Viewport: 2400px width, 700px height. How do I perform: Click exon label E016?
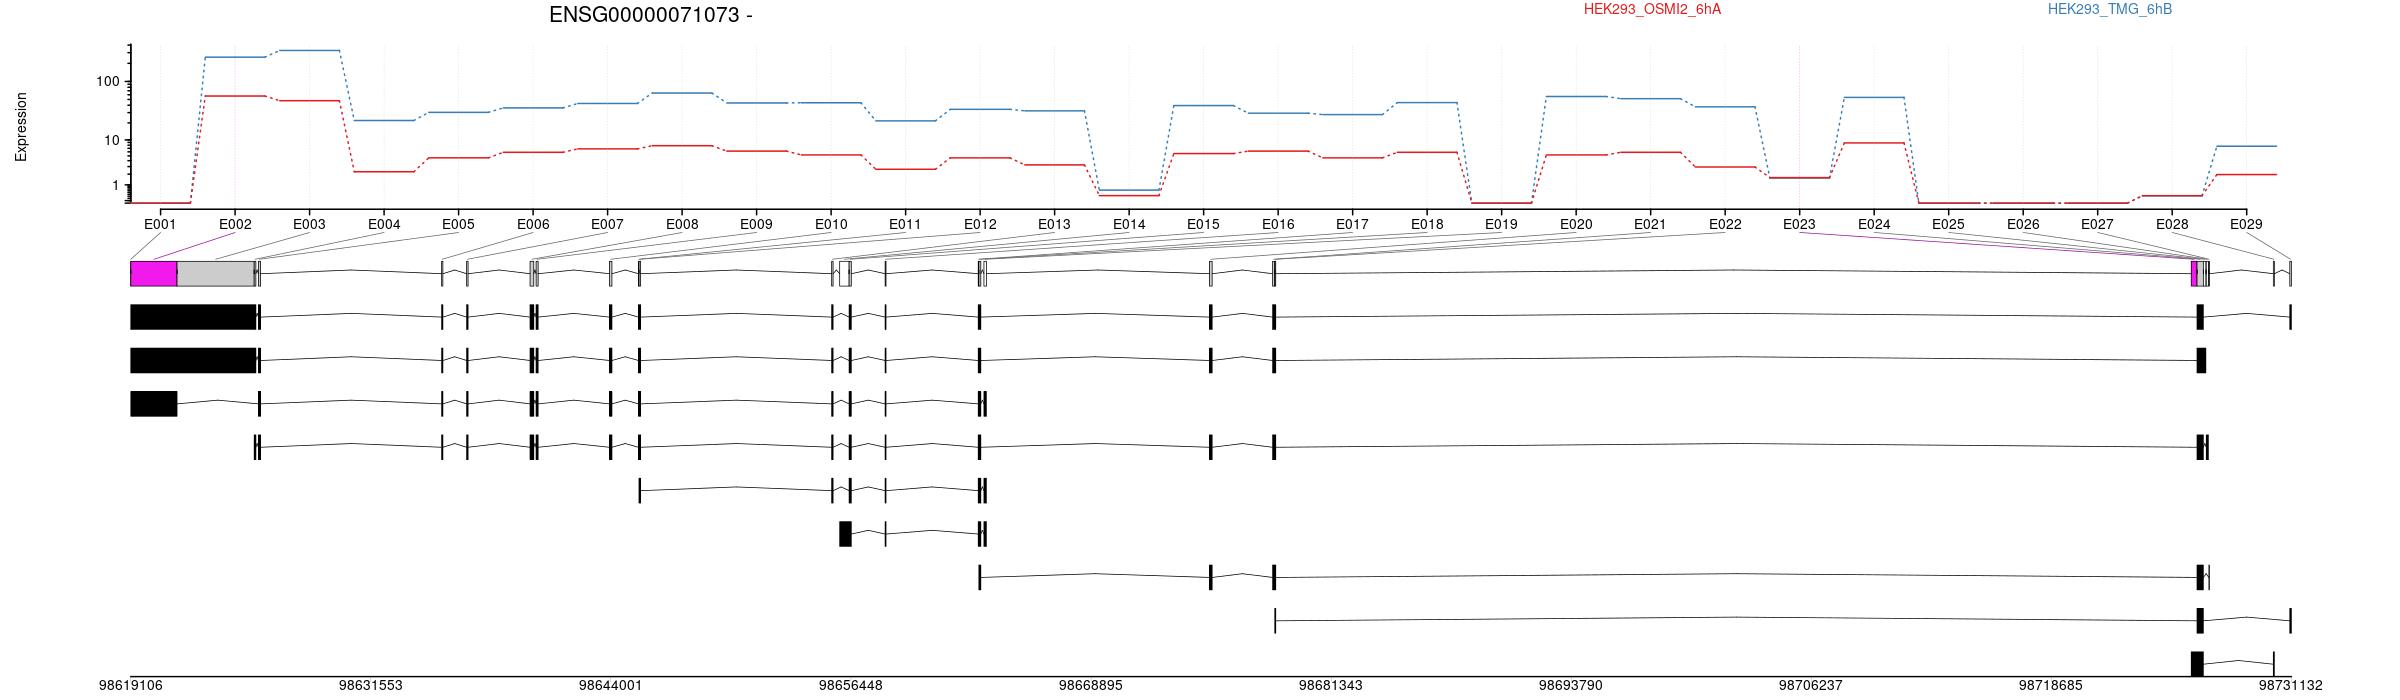coord(1278,224)
